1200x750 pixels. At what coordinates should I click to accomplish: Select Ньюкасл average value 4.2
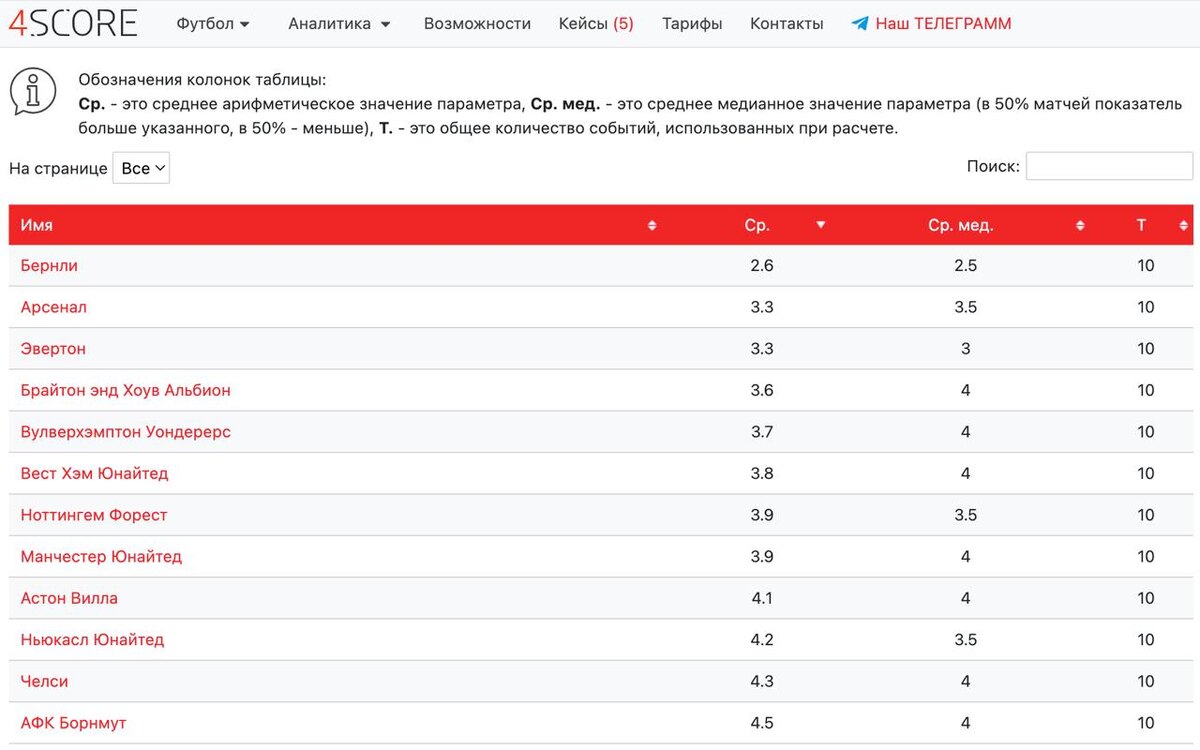[x=762, y=639]
